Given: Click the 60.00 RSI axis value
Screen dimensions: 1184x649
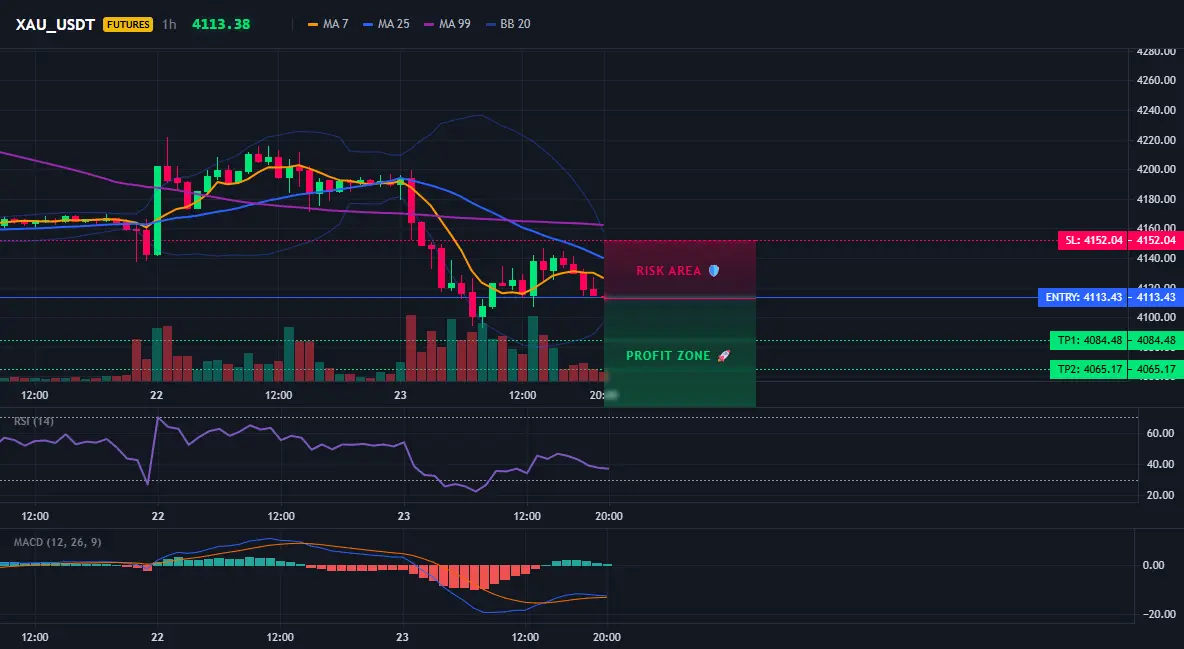Looking at the screenshot, I should tap(1161, 434).
